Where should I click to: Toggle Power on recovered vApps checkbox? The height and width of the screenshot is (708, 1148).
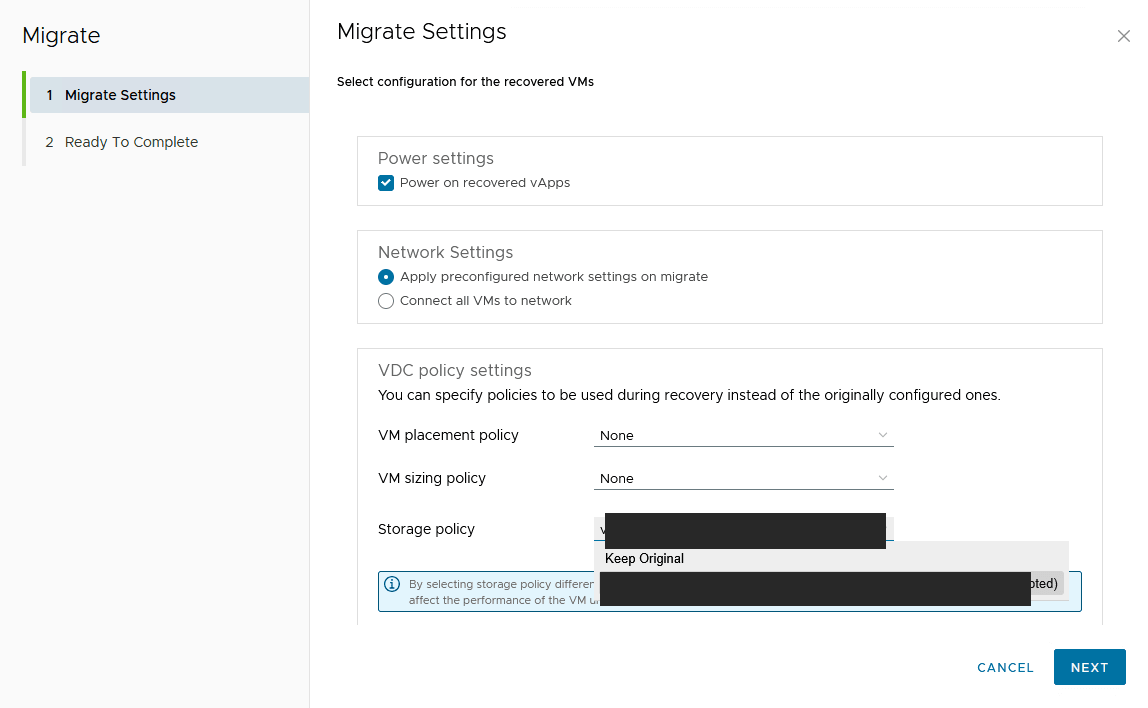[386, 183]
